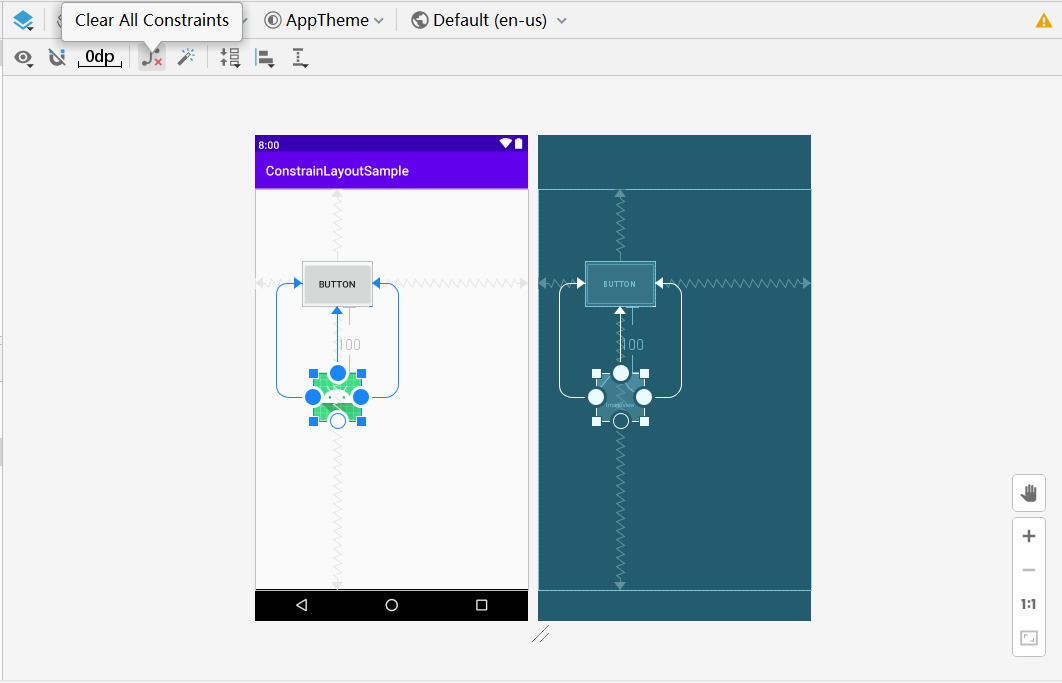The width and height of the screenshot is (1062, 683).
Task: Click the Clear All Constraints icon
Action: (152, 58)
